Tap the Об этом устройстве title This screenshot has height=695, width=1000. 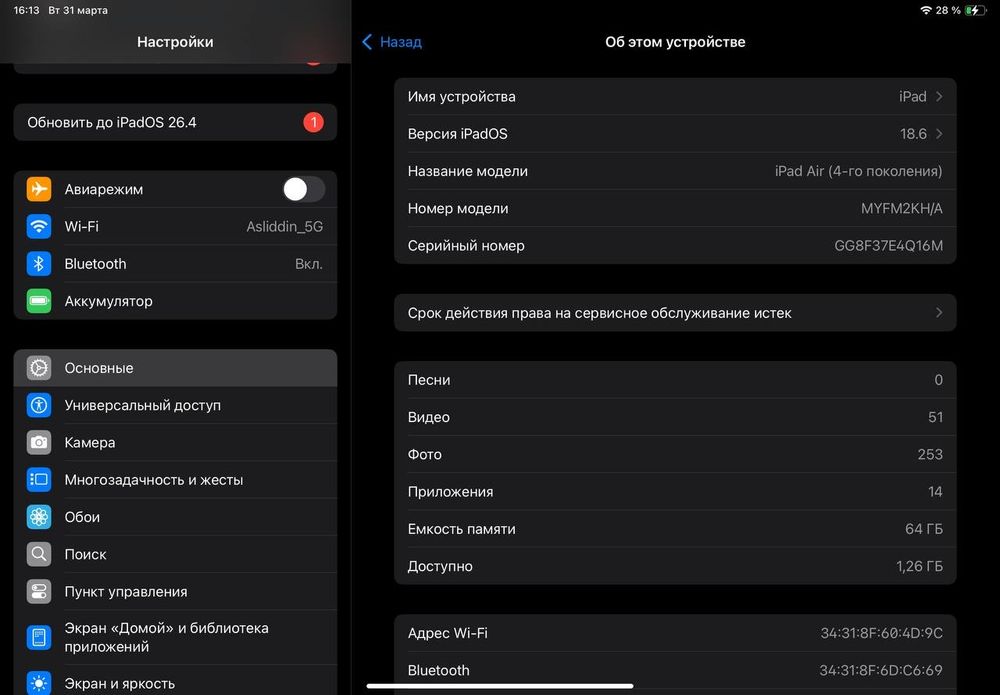pos(675,42)
